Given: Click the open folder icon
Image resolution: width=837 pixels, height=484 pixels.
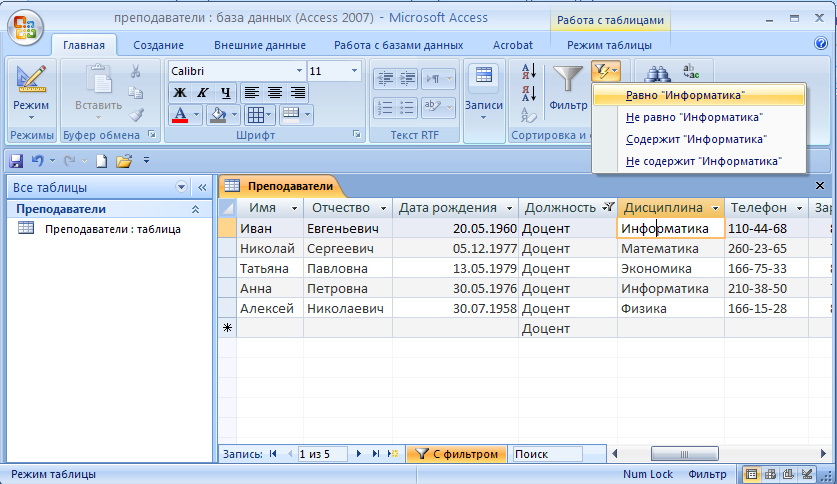Looking at the screenshot, I should (124, 161).
